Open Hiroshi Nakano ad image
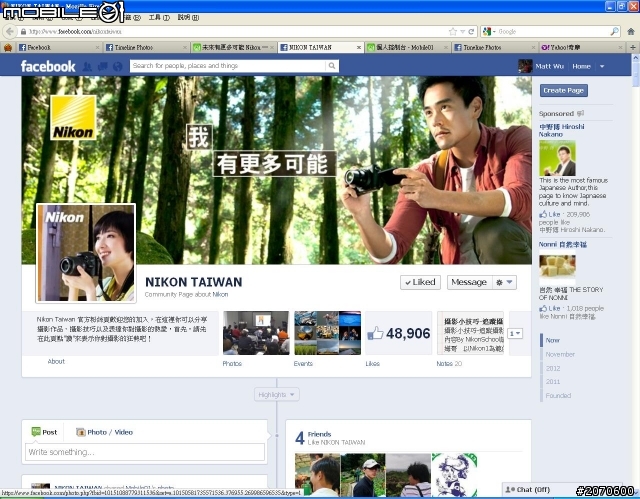640x499 pixels. pyautogui.click(x=557, y=158)
